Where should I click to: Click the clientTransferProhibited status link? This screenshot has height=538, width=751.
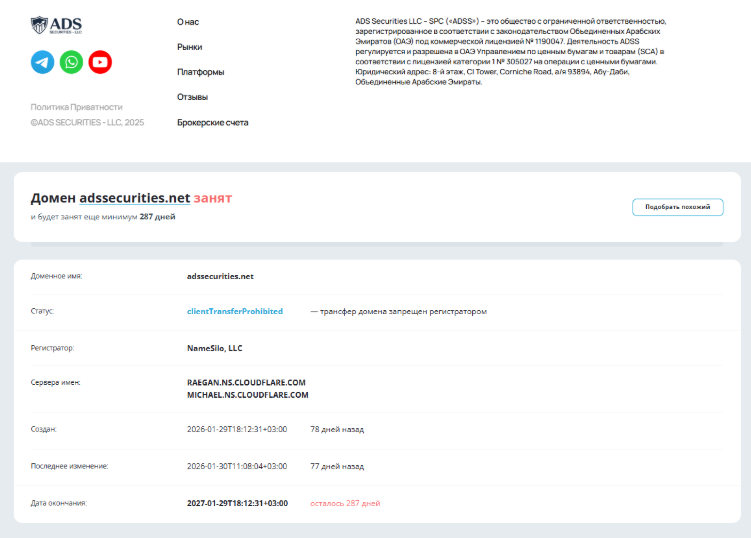tap(235, 311)
